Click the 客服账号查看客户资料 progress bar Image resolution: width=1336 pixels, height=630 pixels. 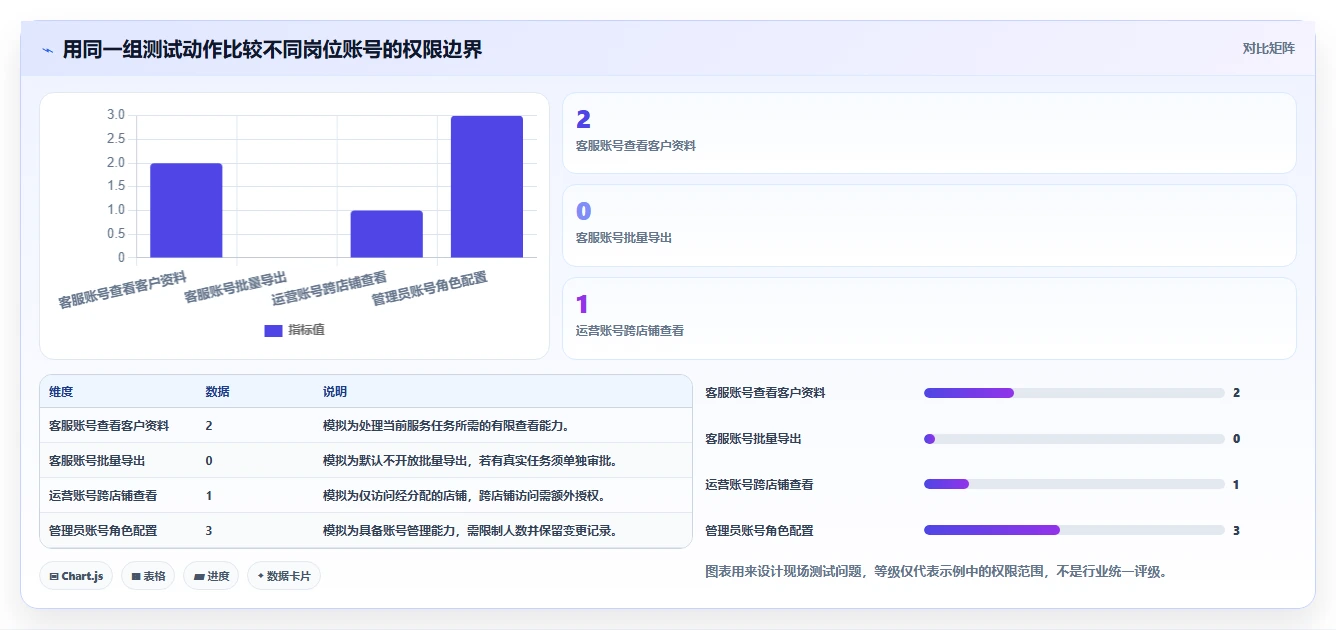point(1074,393)
